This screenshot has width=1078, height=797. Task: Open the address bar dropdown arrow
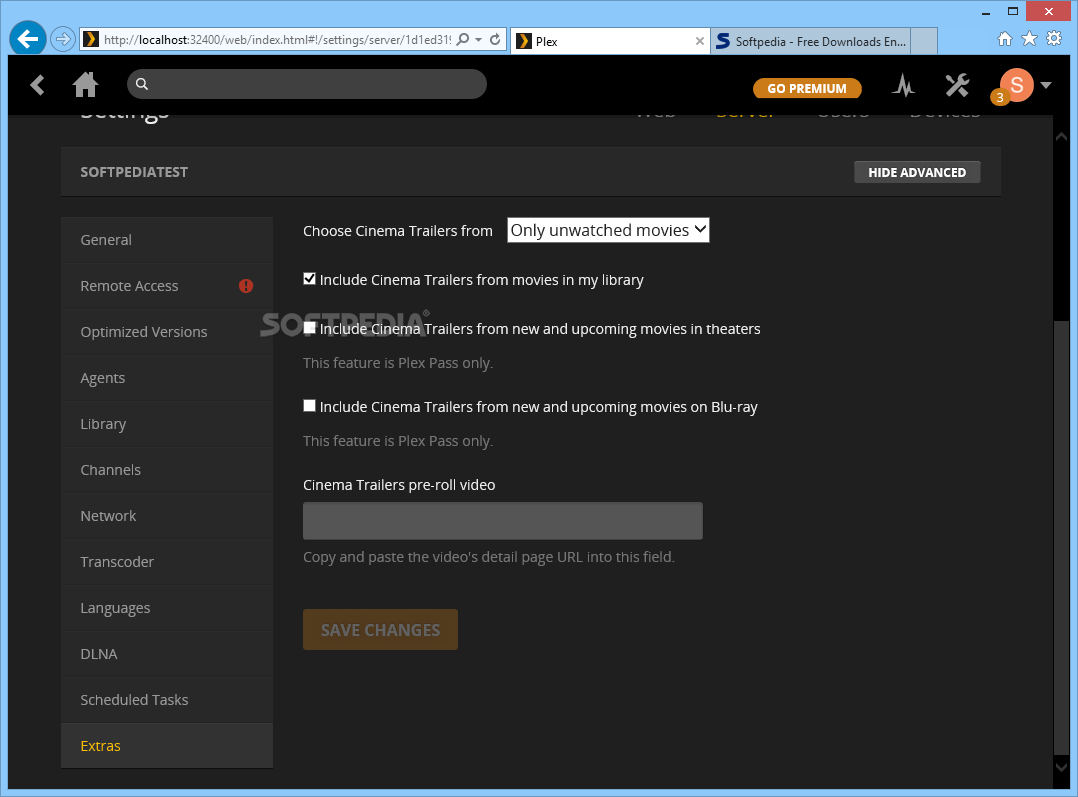(x=478, y=40)
